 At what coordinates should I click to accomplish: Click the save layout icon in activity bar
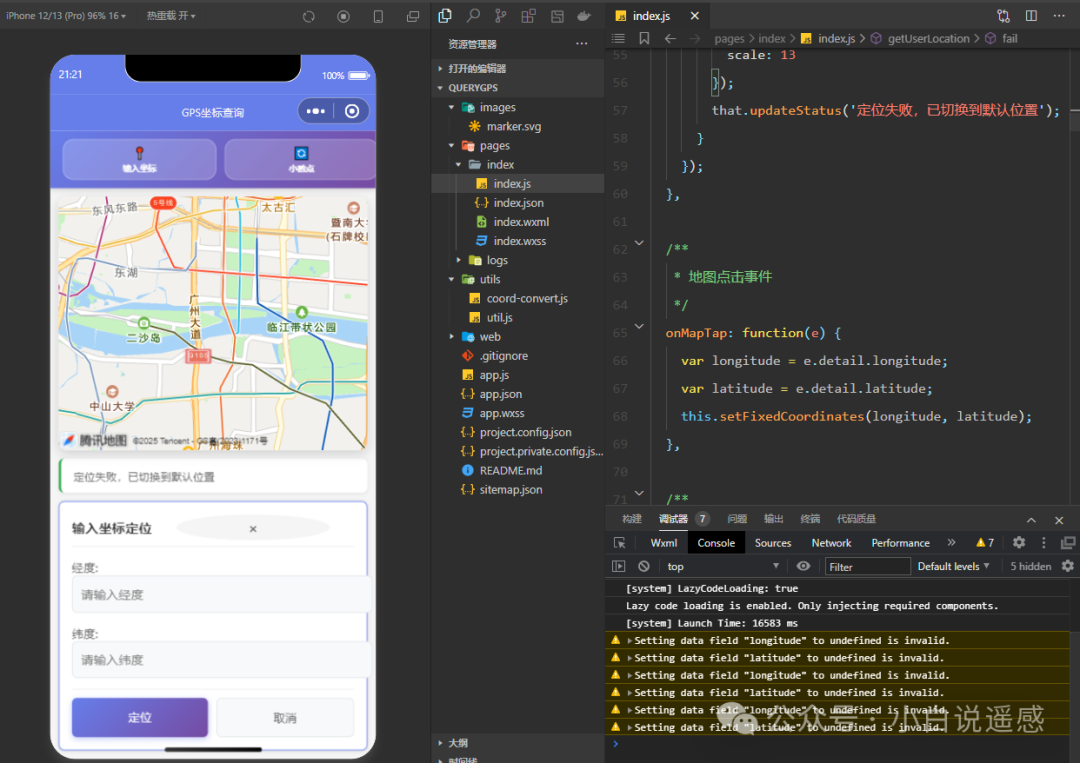click(557, 15)
